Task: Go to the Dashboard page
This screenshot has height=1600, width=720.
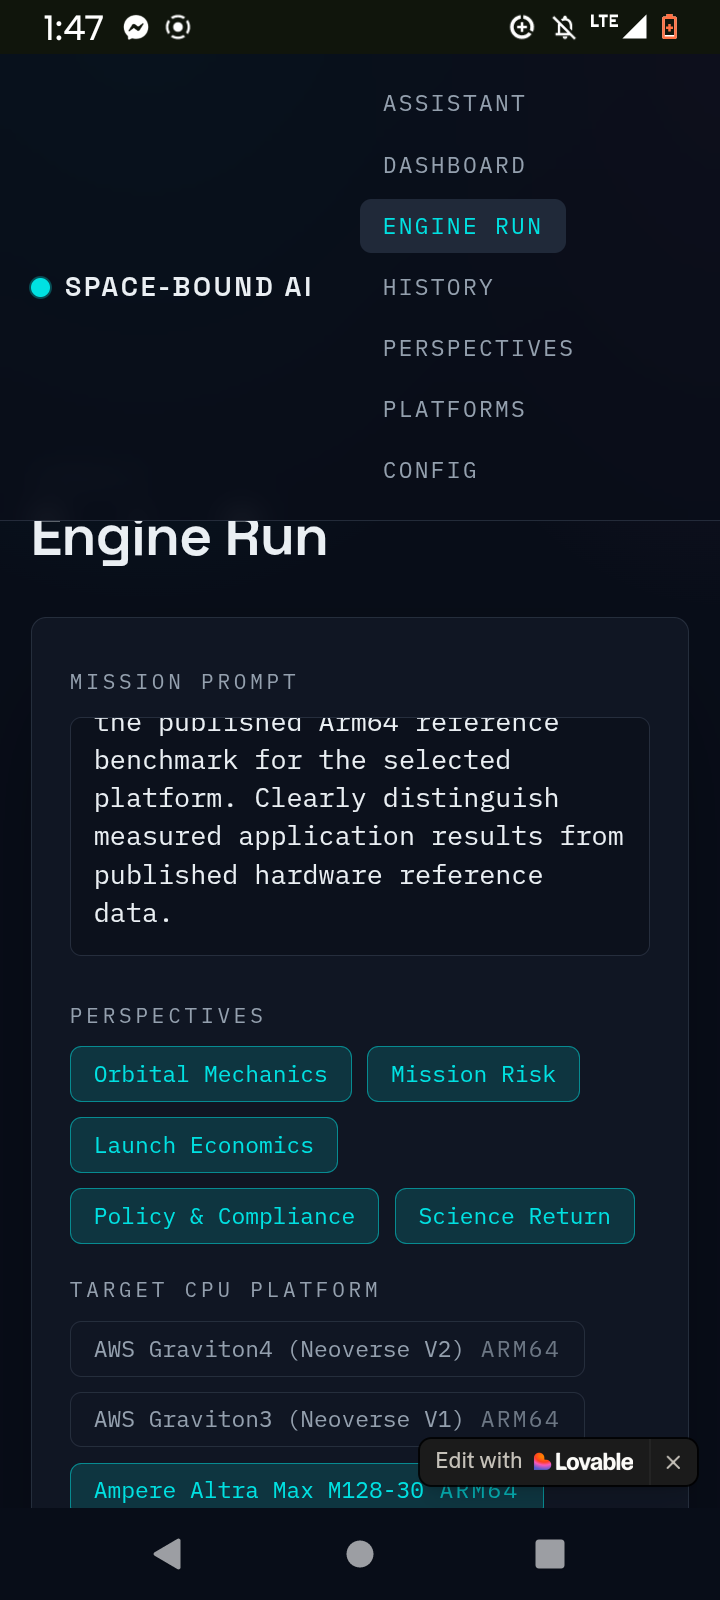Action: pos(454,165)
